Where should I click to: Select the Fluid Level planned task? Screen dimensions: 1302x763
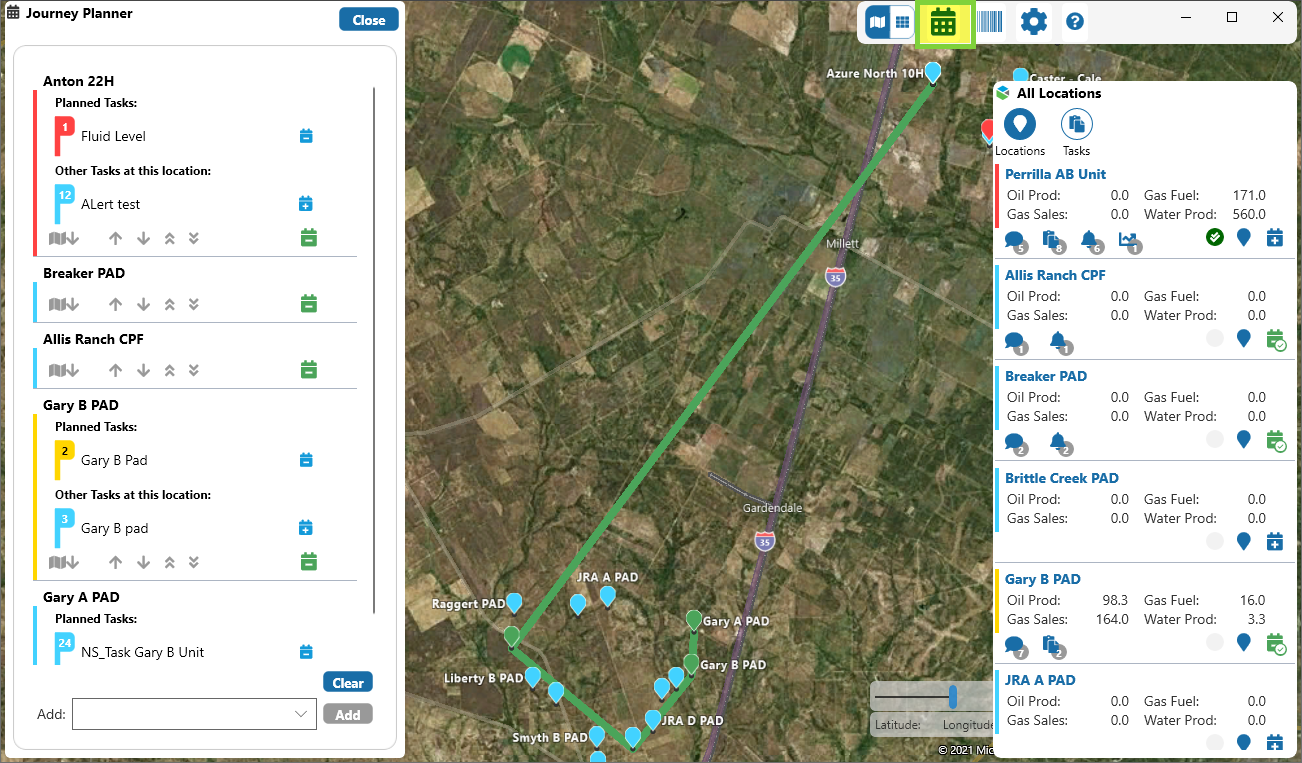click(114, 136)
